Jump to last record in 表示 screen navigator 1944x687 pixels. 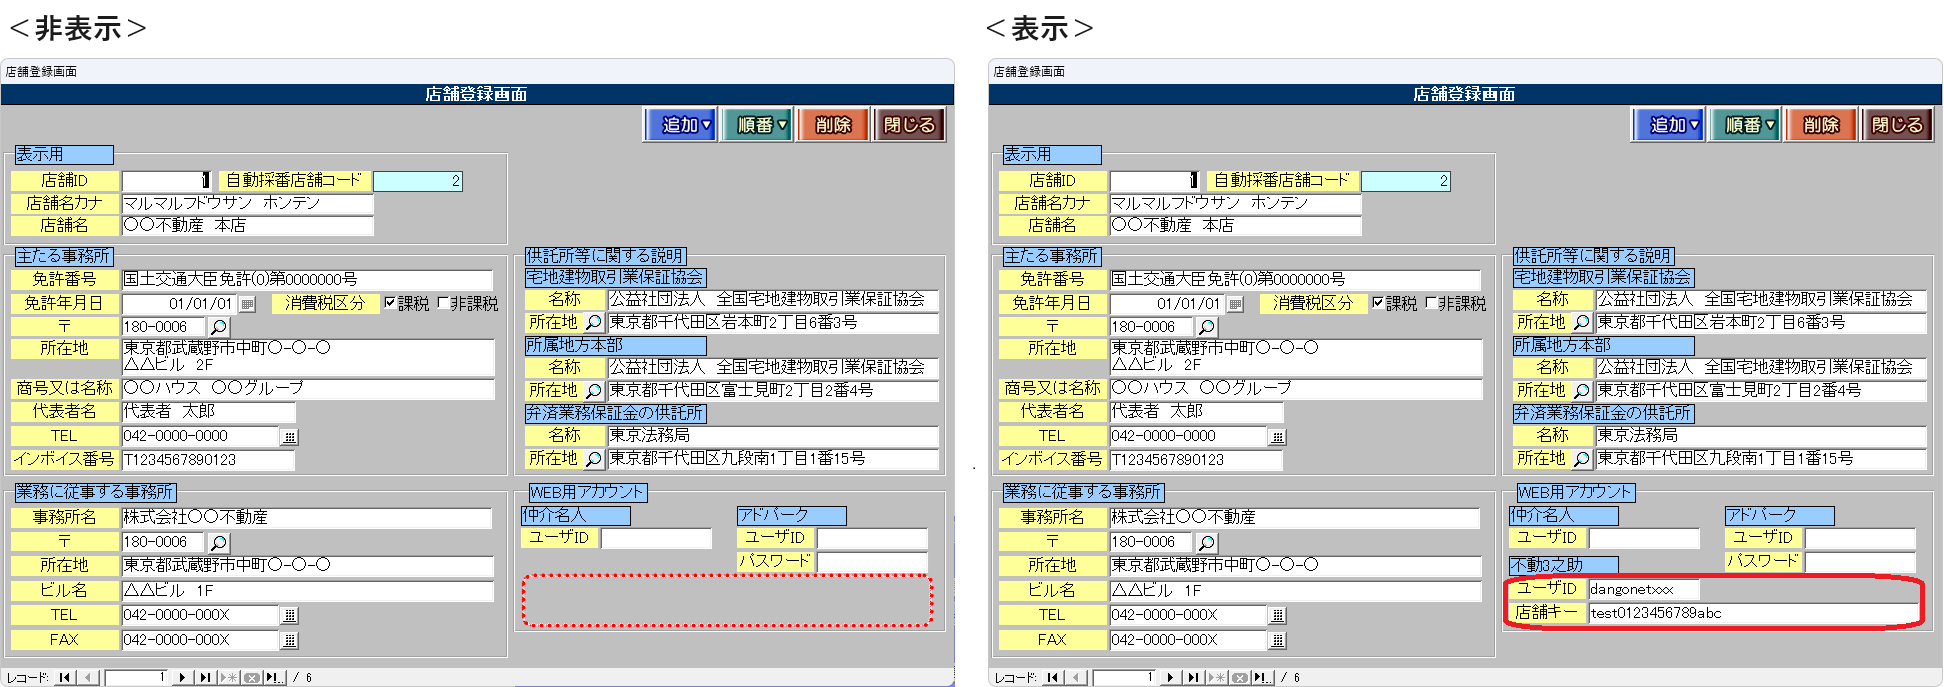click(1192, 678)
